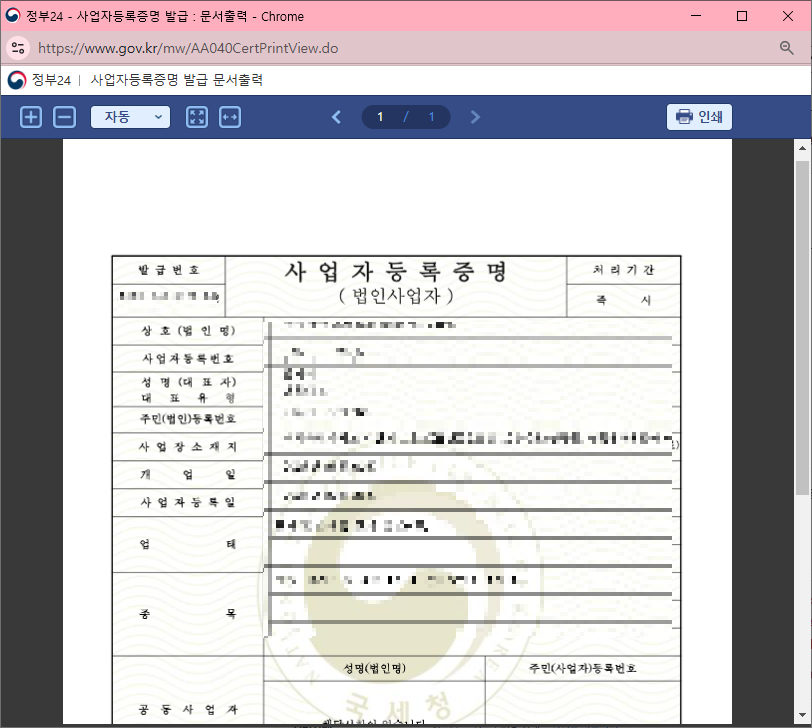This screenshot has width=812, height=728.
Task: Click the 업태 label
Action: click(188, 544)
